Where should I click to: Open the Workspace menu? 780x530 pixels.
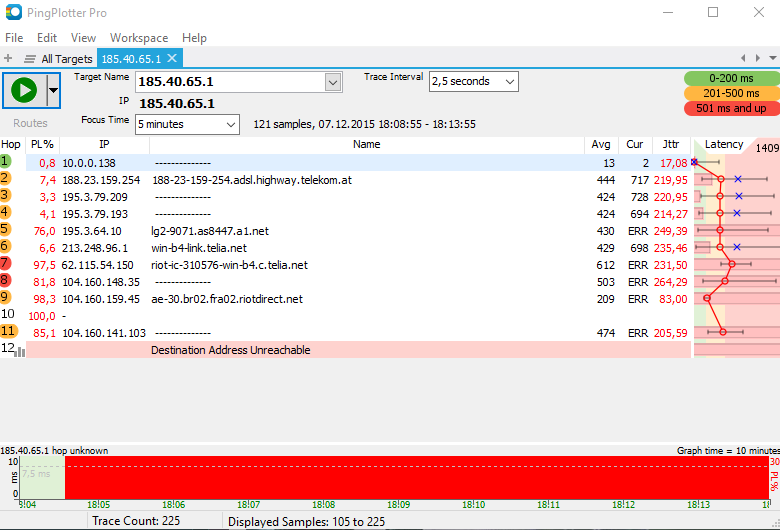click(x=139, y=38)
